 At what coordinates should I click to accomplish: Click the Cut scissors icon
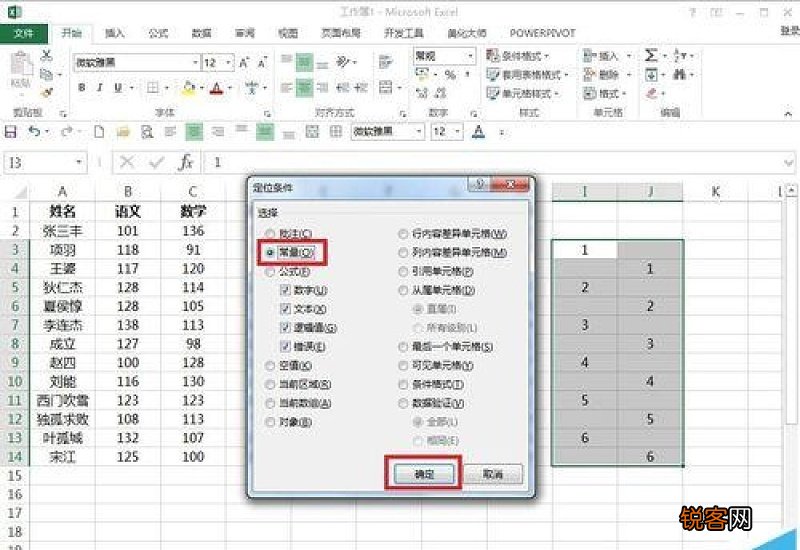click(x=46, y=56)
